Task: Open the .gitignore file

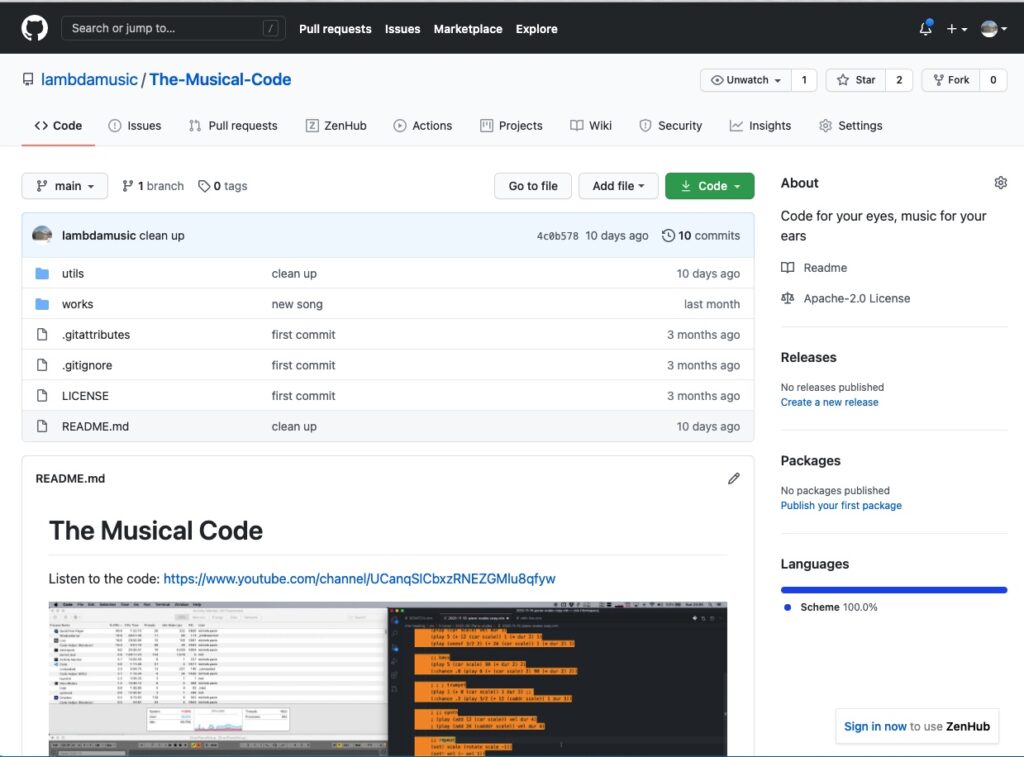Action: (87, 365)
